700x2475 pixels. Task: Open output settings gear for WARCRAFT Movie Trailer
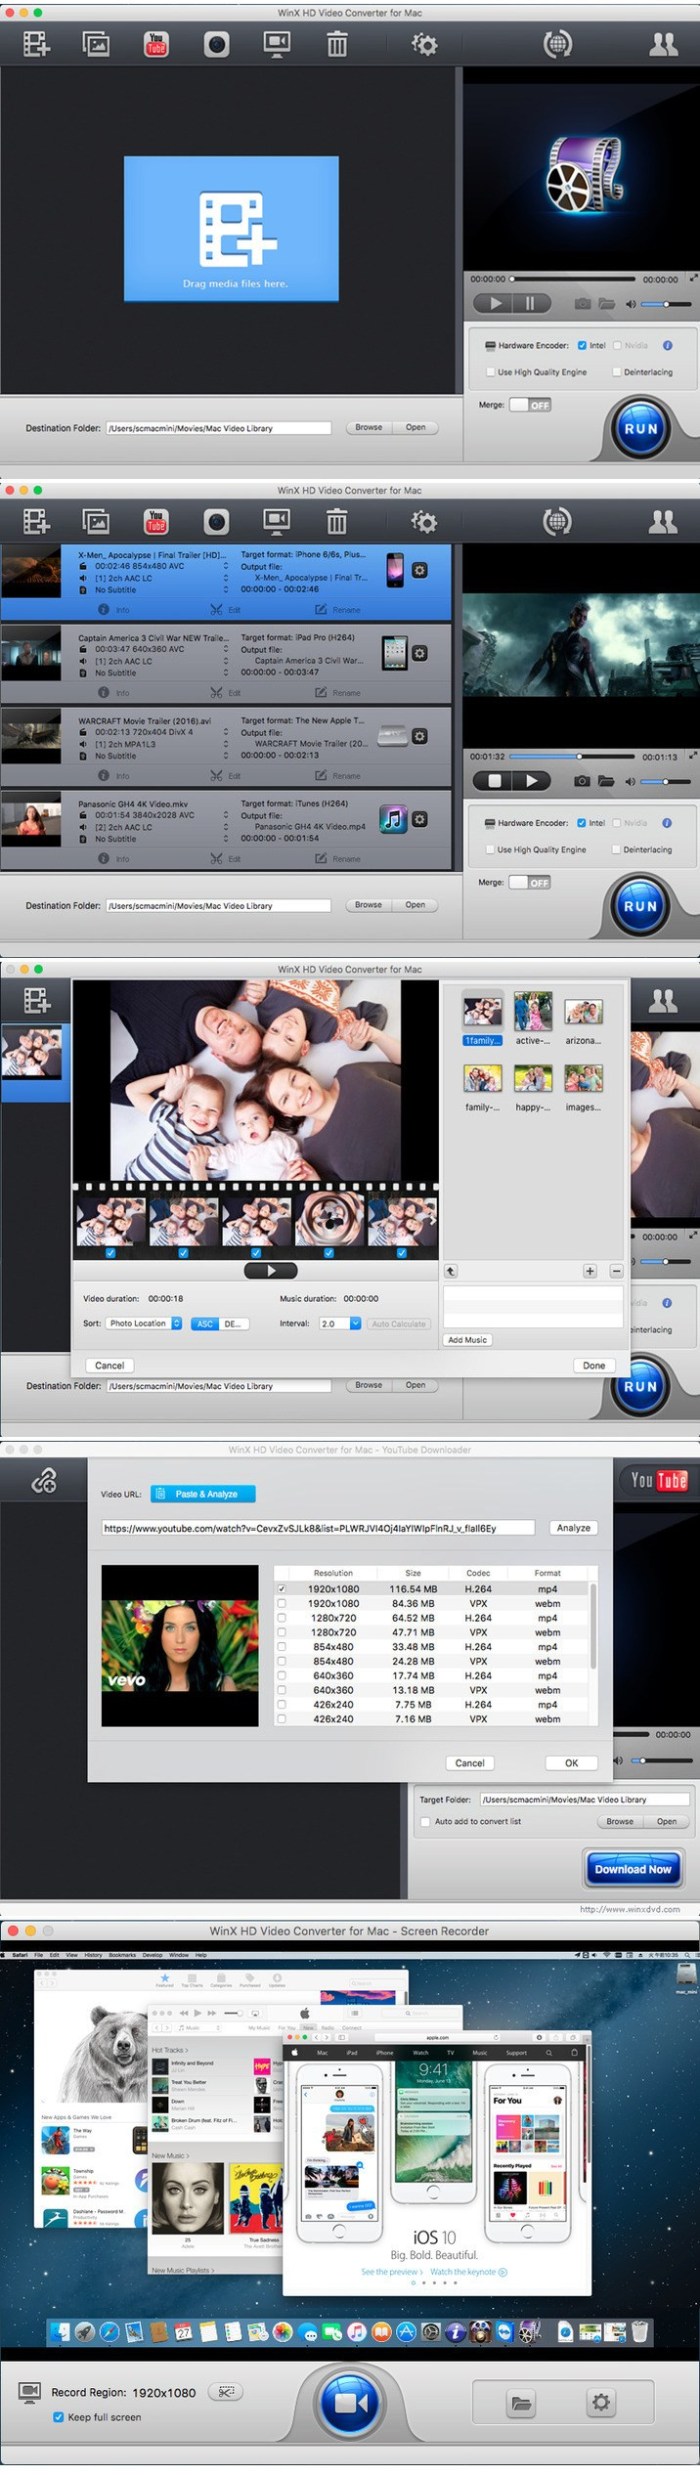[x=420, y=736]
